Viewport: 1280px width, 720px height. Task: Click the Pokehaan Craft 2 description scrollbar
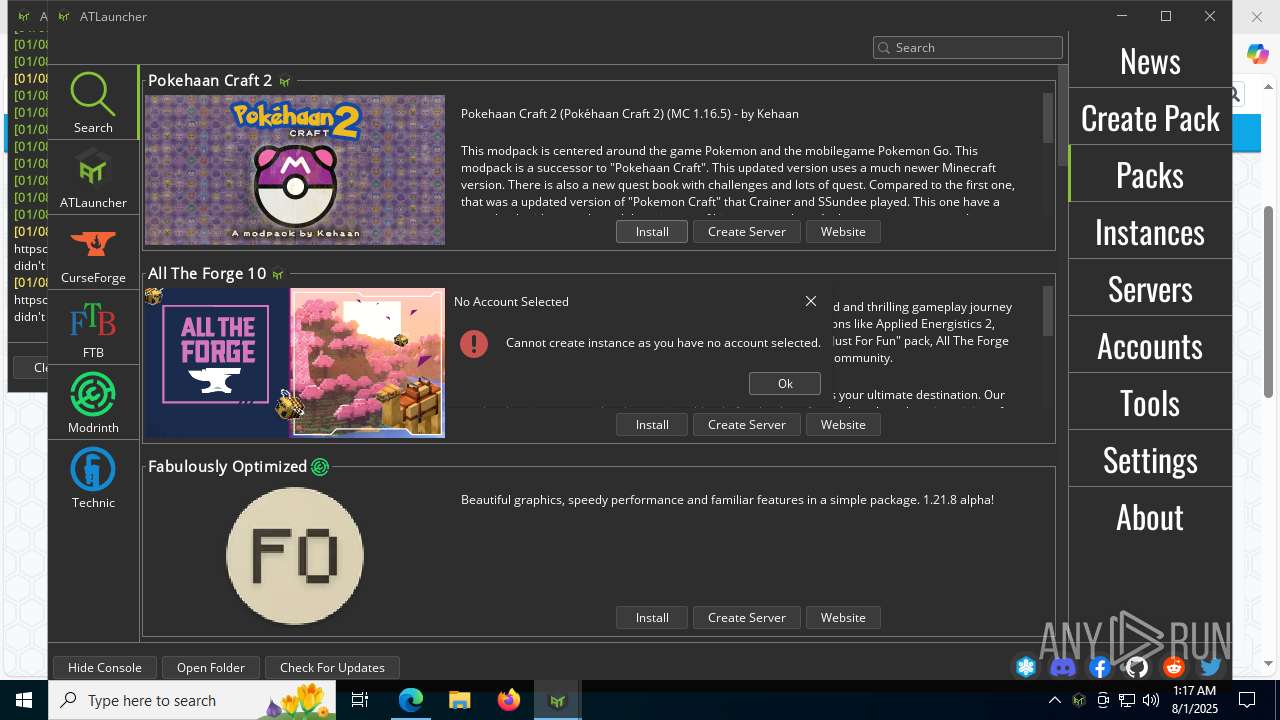1048,118
